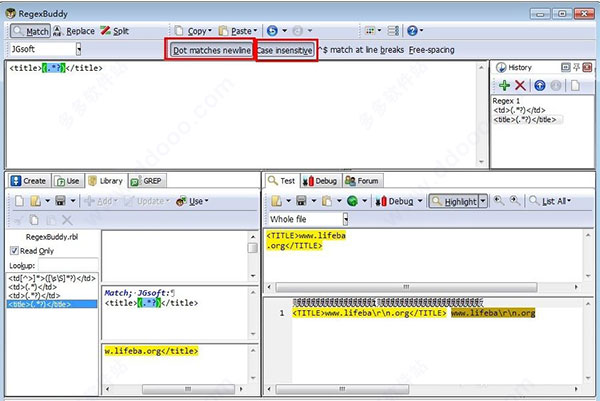Click the layout view icon in top toolbar
Viewport: 600px width, 401px height.
[370, 31]
